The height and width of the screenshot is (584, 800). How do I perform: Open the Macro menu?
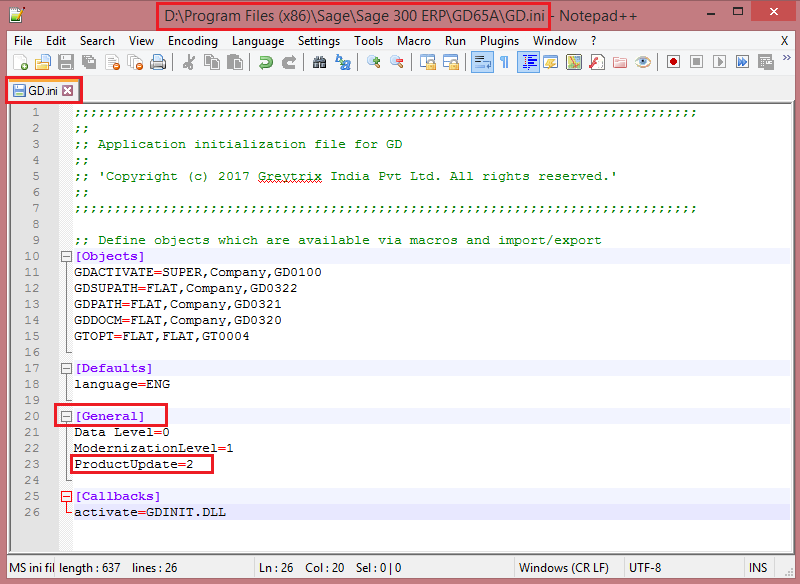pos(413,41)
